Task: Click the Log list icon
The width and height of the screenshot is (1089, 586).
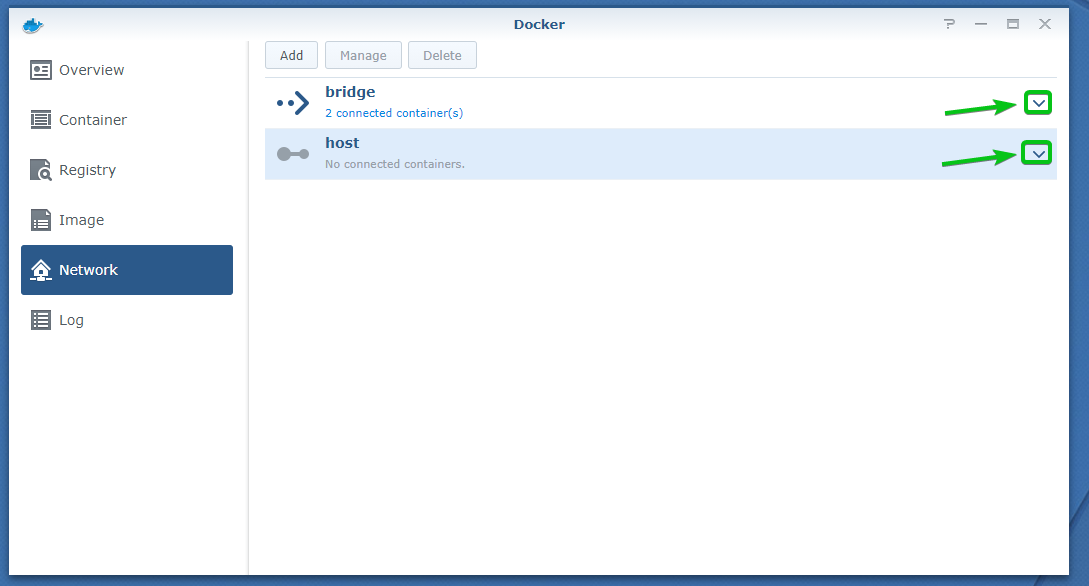Action: point(41,320)
